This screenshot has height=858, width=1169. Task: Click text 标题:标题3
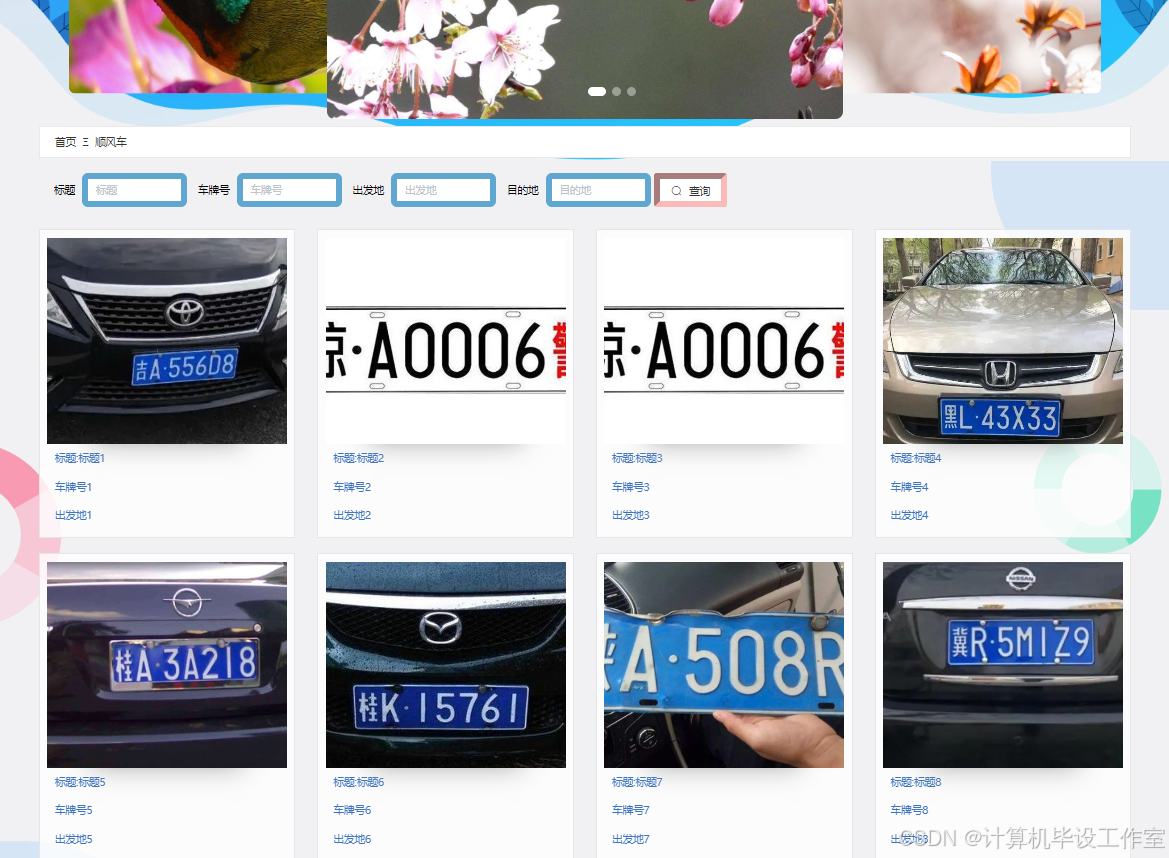637,458
